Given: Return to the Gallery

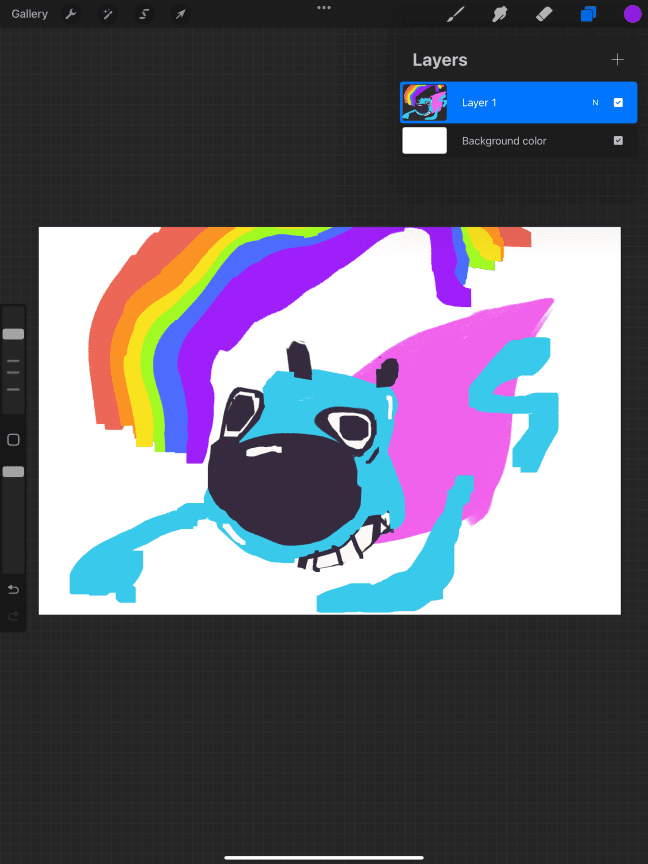Looking at the screenshot, I should pos(30,14).
